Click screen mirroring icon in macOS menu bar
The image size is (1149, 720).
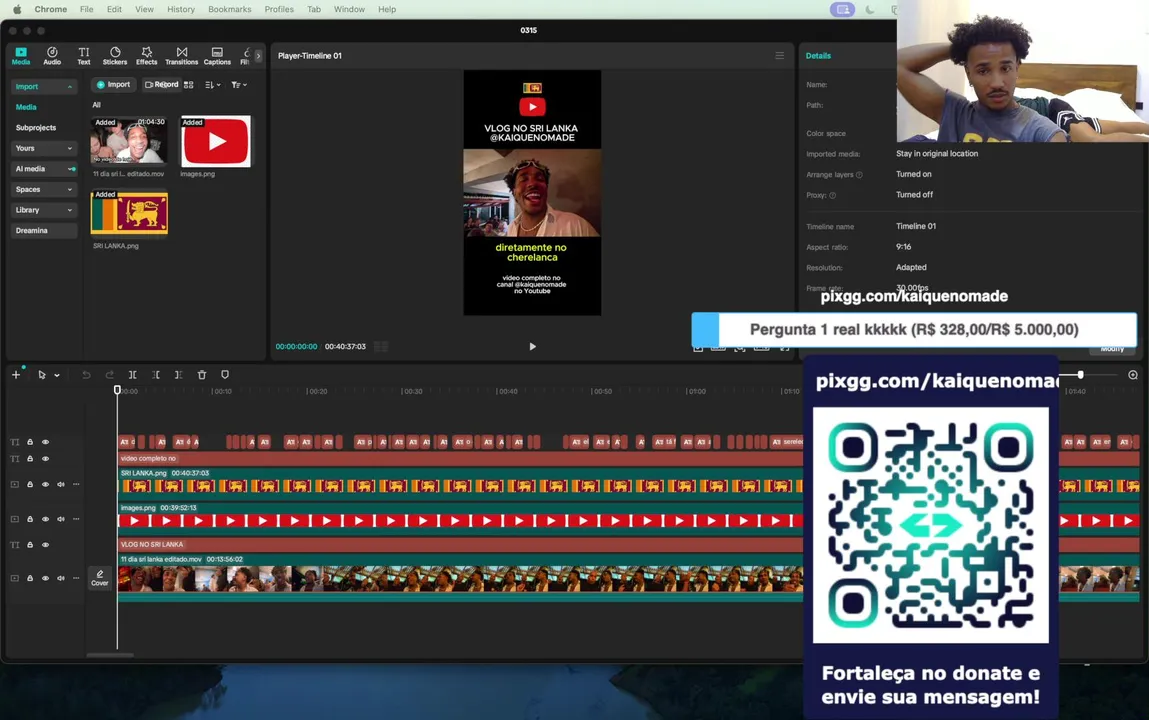(842, 10)
